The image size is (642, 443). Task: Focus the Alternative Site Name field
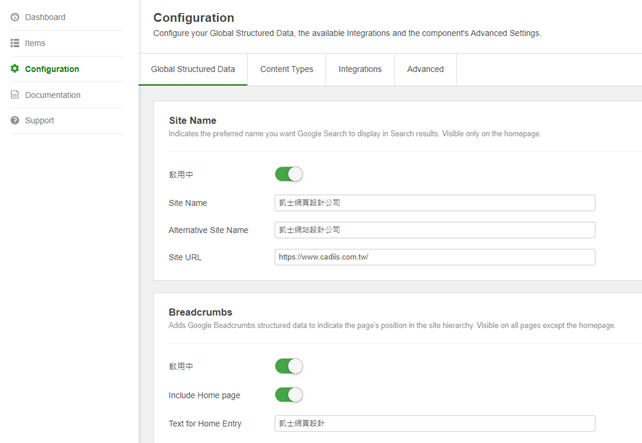click(x=434, y=230)
